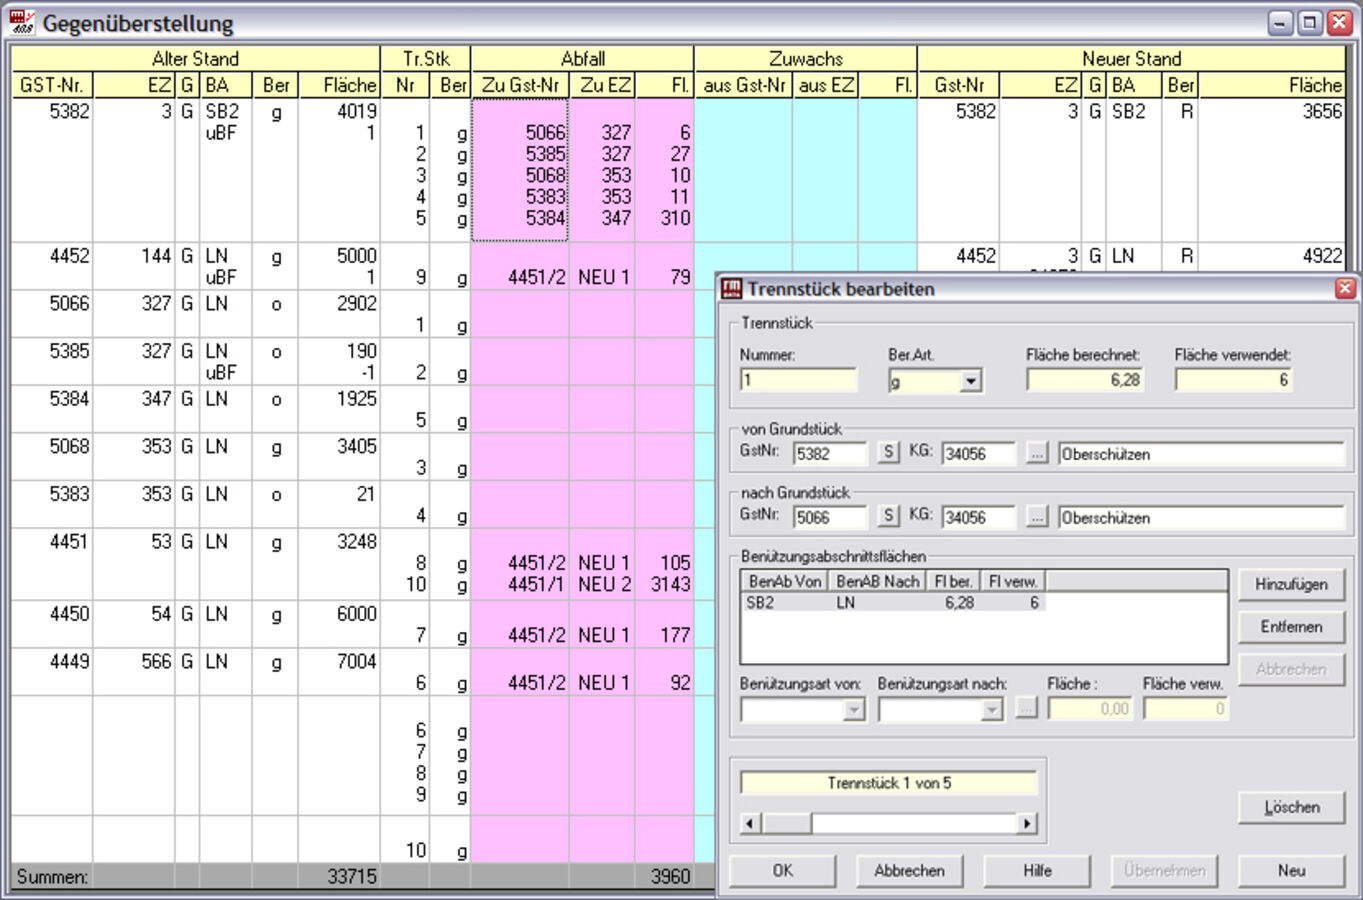Open KG browse button in nach Grundstück
Viewport: 1363px width, 900px height.
point(1037,517)
